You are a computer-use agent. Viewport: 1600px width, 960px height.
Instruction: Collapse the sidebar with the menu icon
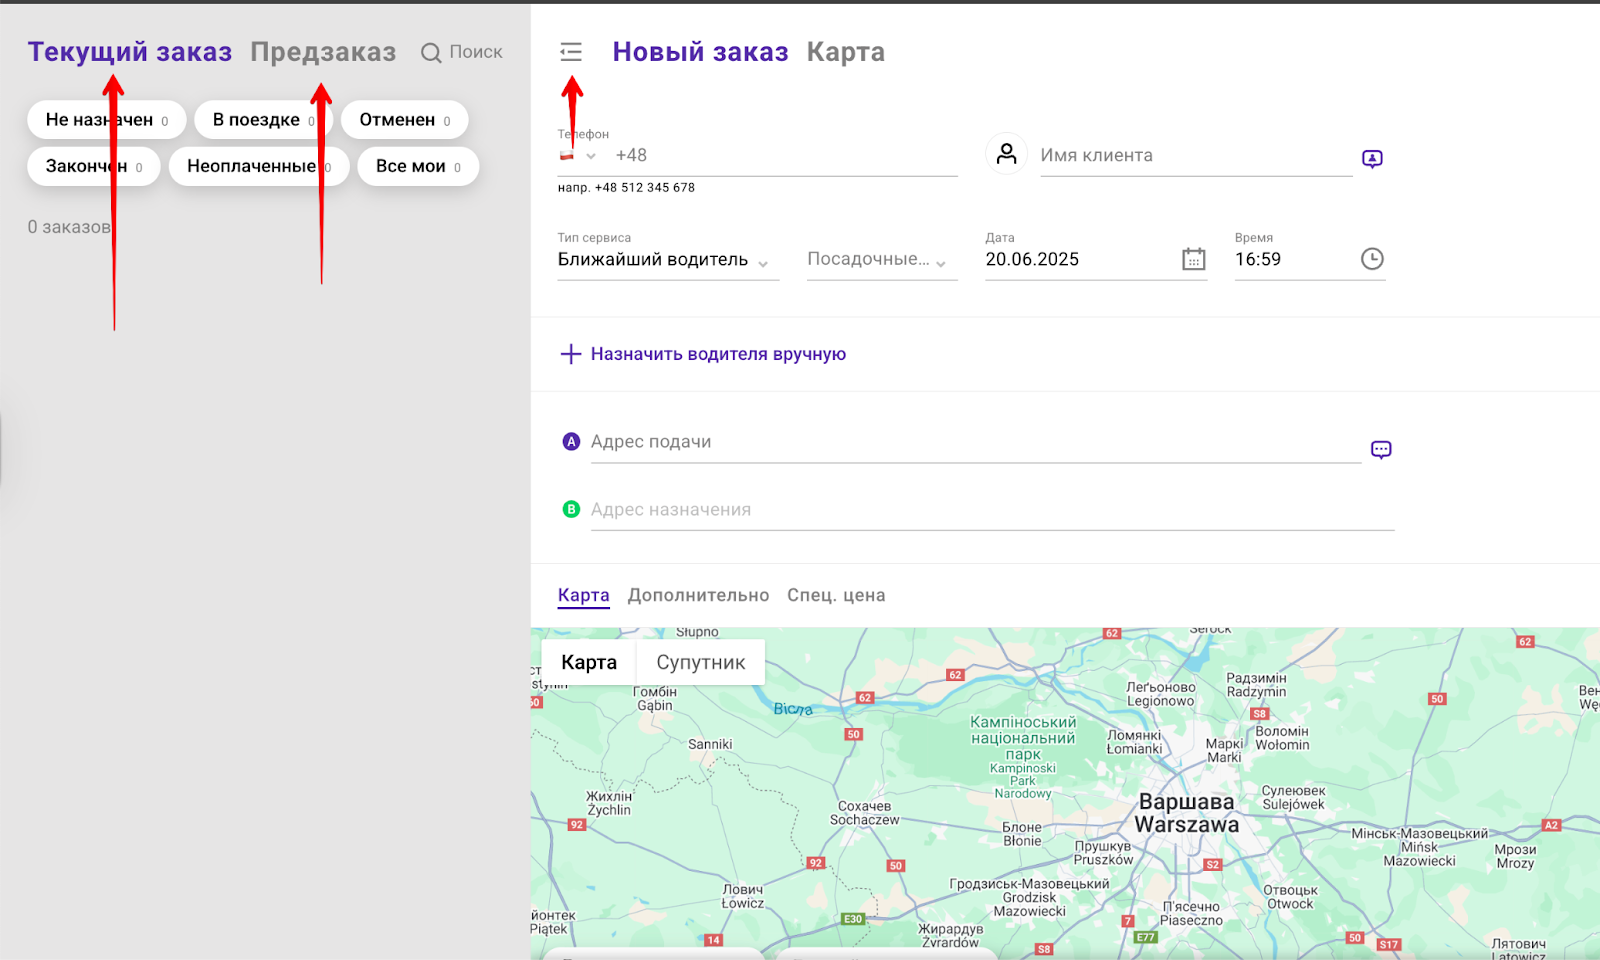pyautogui.click(x=571, y=52)
